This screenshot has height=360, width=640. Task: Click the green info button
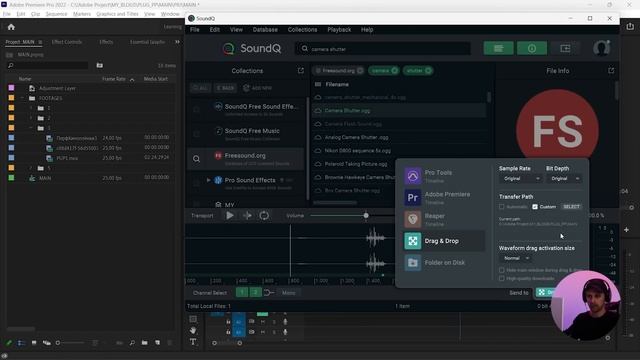531,49
